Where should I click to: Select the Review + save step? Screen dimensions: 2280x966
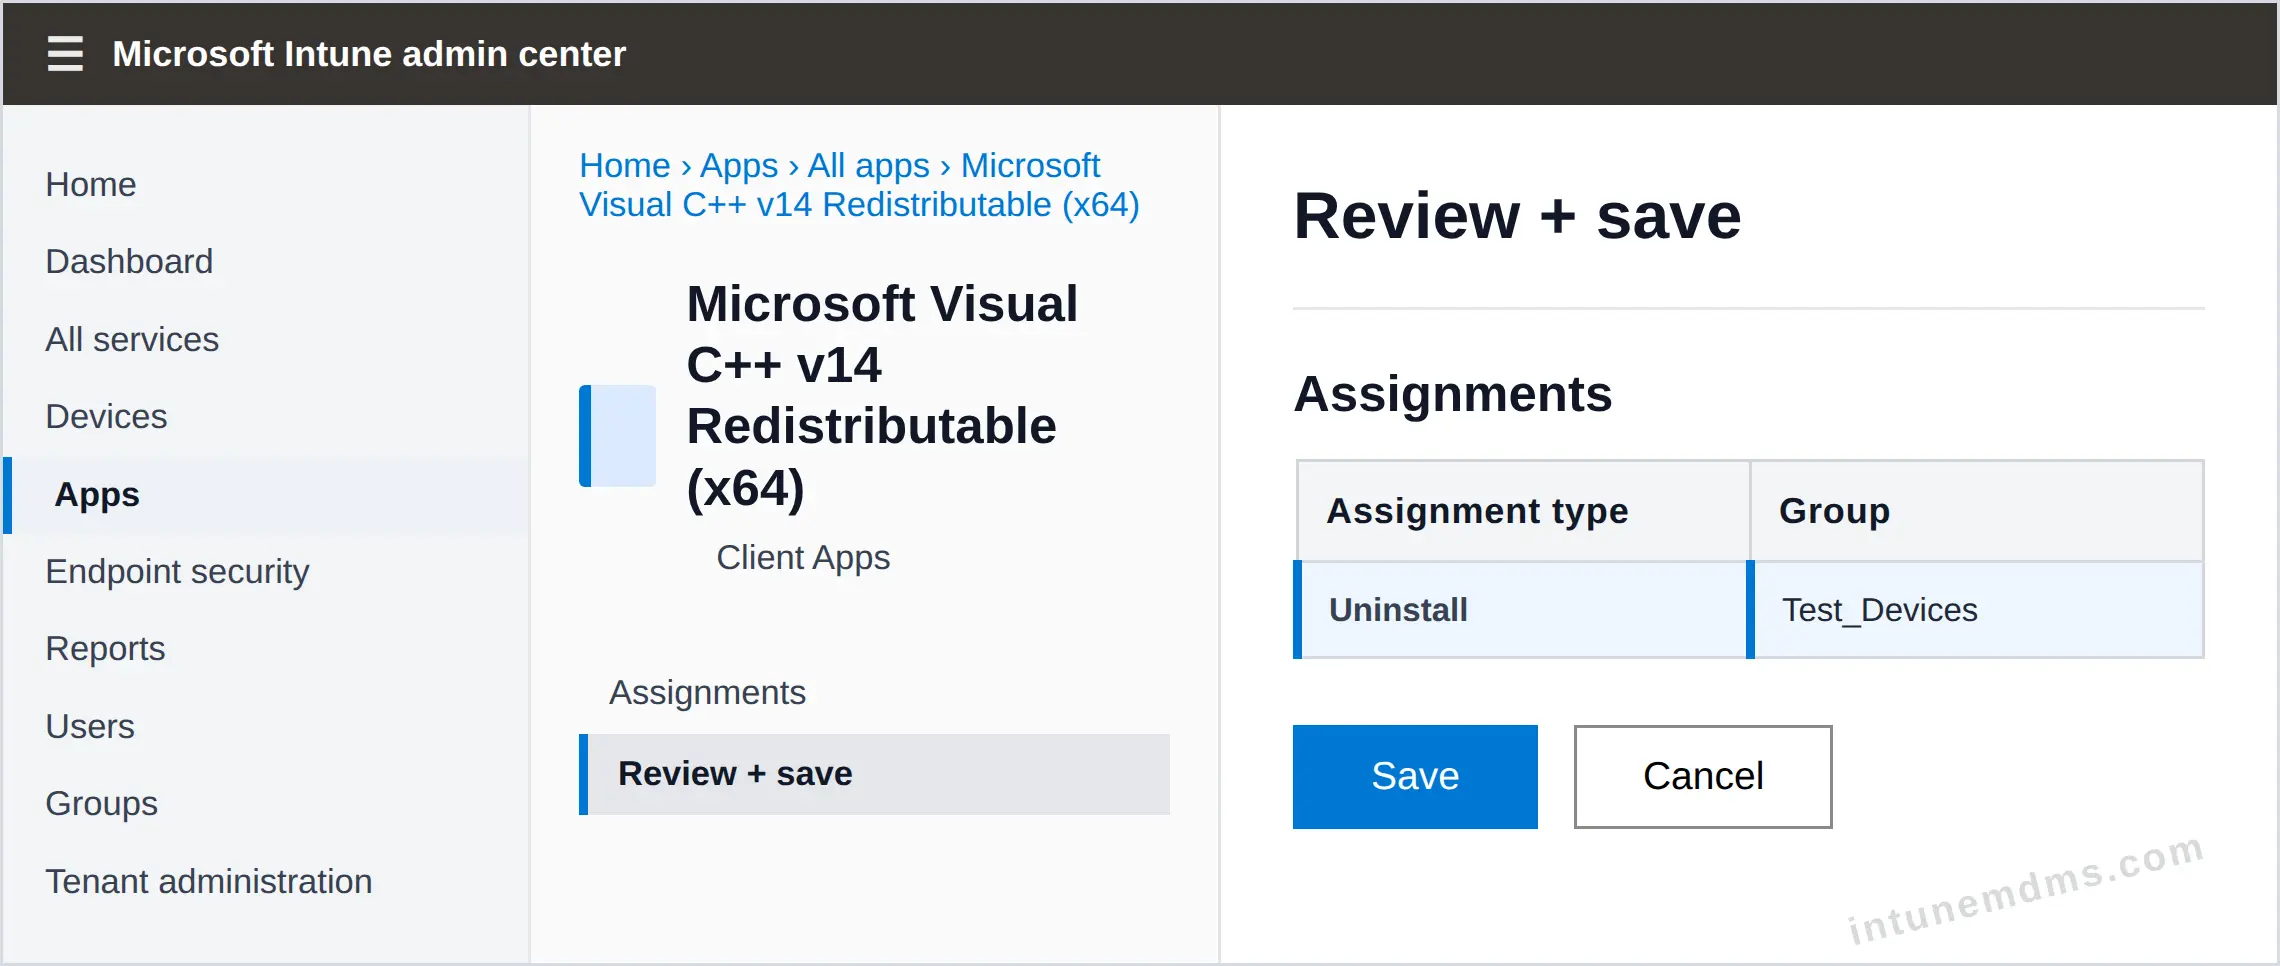875,774
